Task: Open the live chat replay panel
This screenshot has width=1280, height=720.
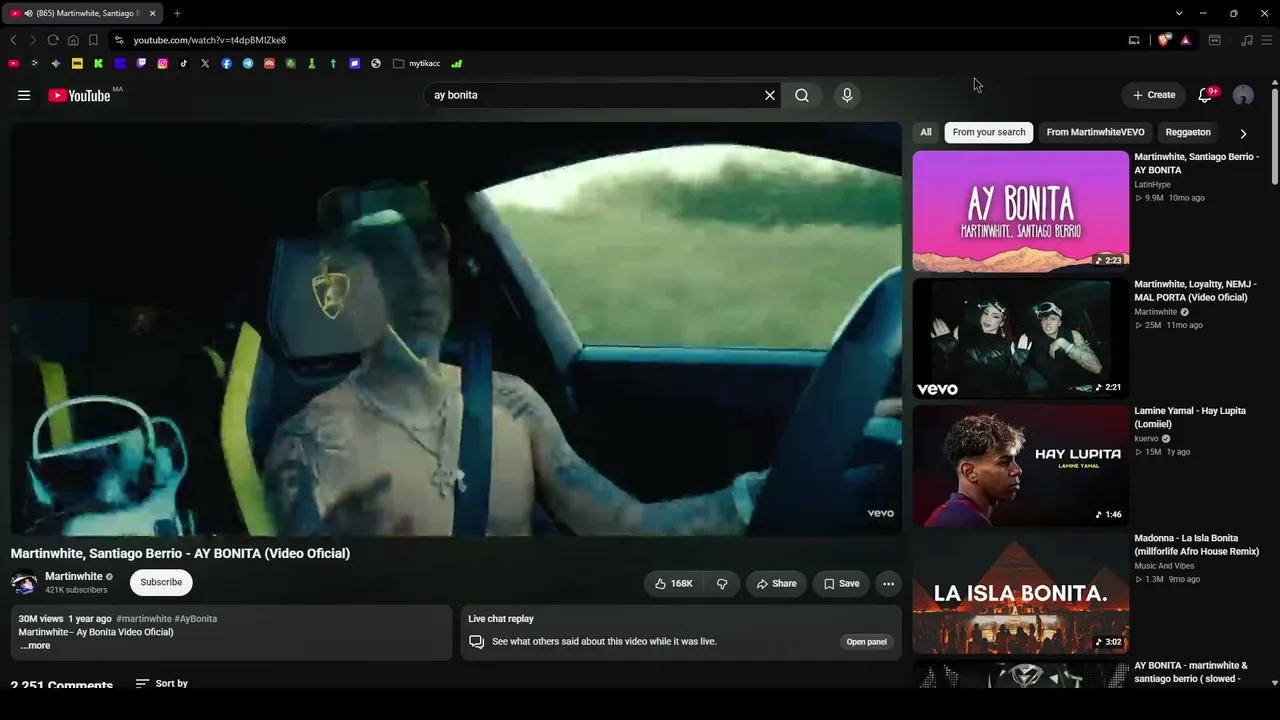Action: pos(867,642)
